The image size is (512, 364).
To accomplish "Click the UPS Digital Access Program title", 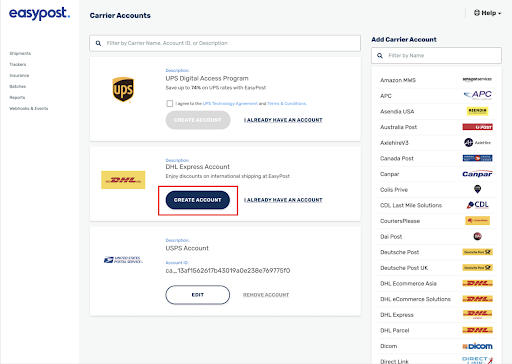I will click(x=207, y=79).
